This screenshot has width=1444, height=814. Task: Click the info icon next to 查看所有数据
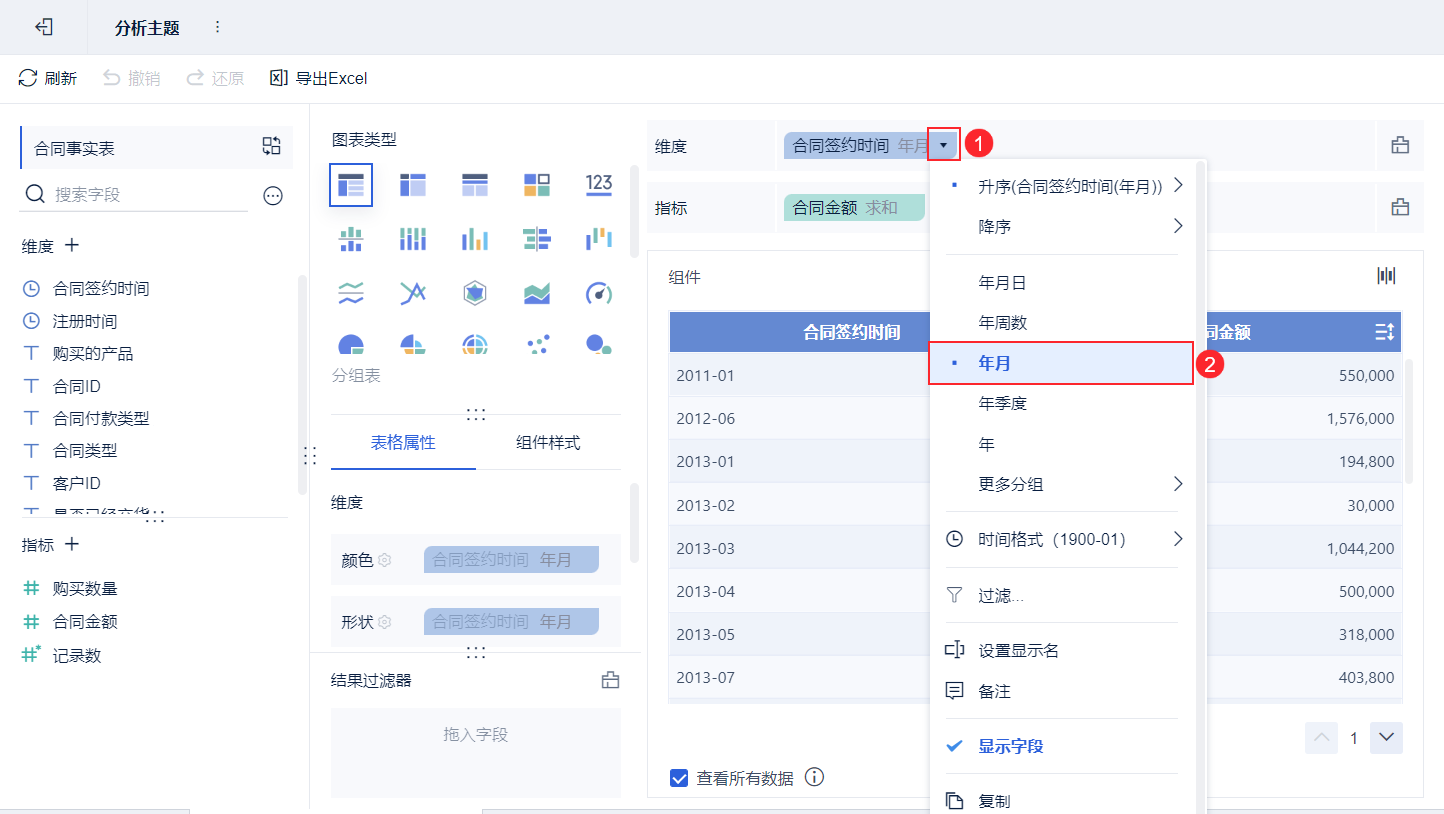pos(814,777)
